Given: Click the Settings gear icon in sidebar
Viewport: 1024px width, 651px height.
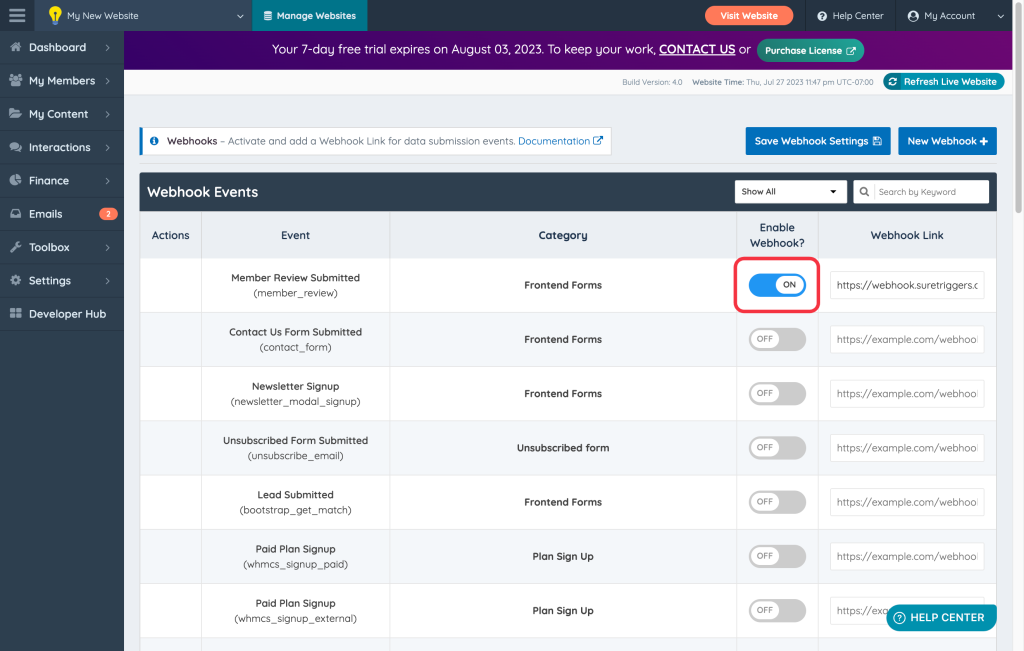Looking at the screenshot, I should (16, 281).
